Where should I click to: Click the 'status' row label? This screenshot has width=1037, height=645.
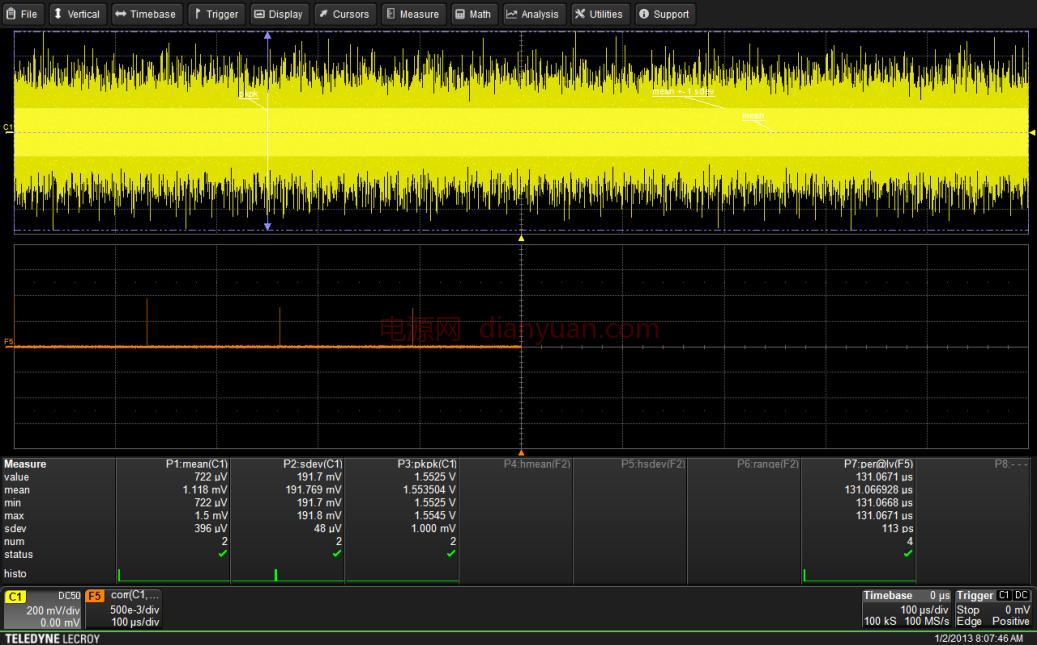19,554
